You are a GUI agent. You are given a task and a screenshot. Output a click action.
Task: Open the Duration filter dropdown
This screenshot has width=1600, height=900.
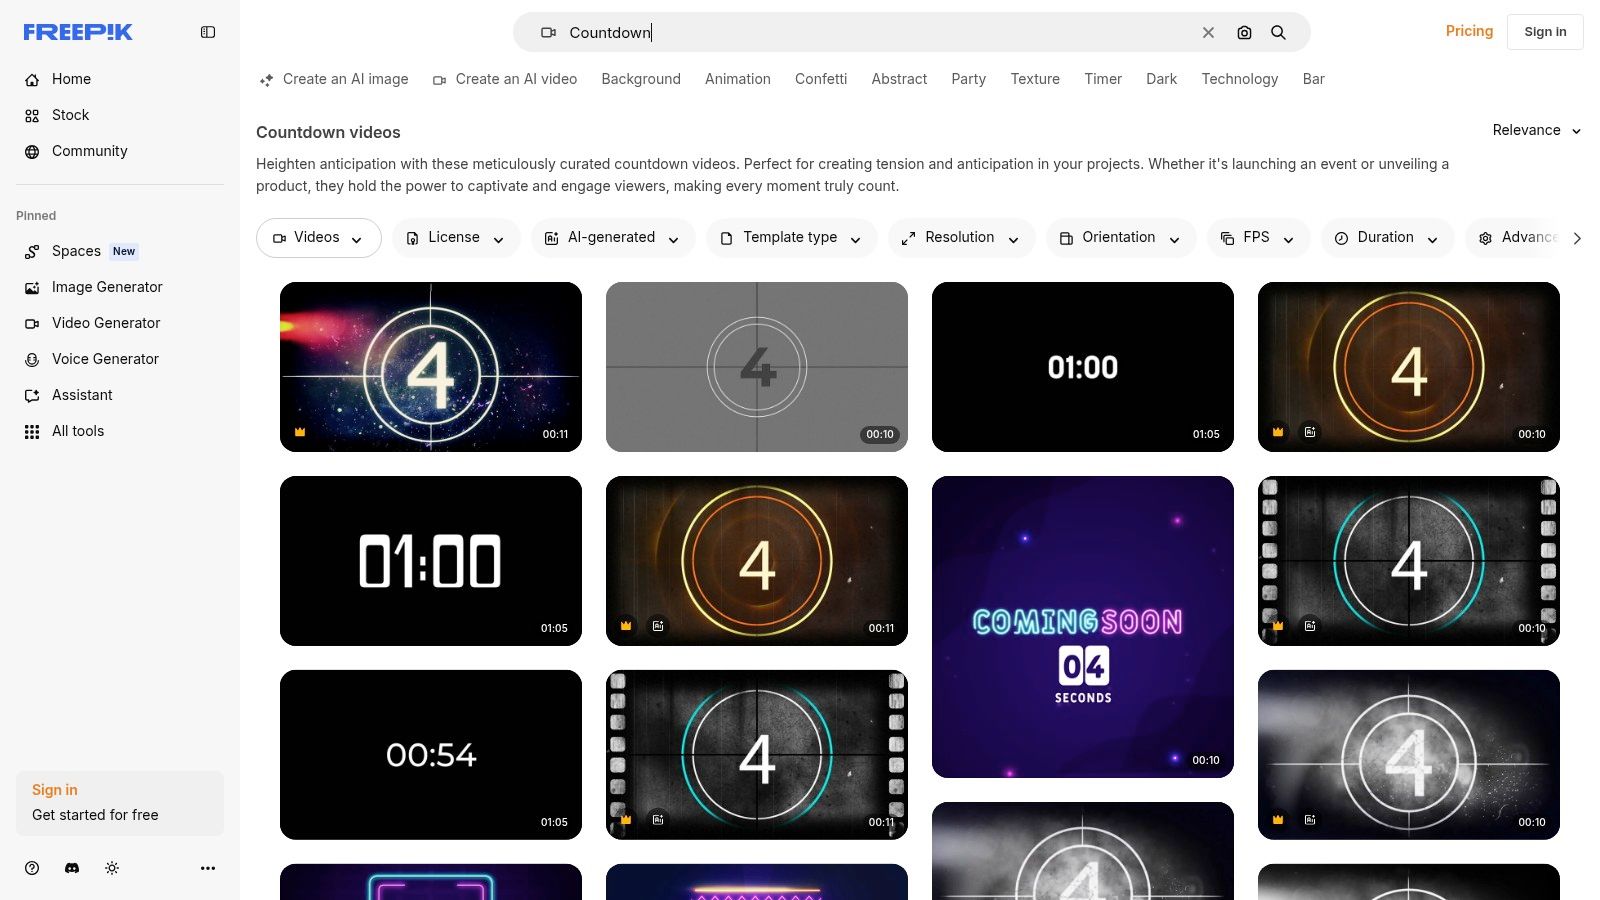pyautogui.click(x=1388, y=238)
